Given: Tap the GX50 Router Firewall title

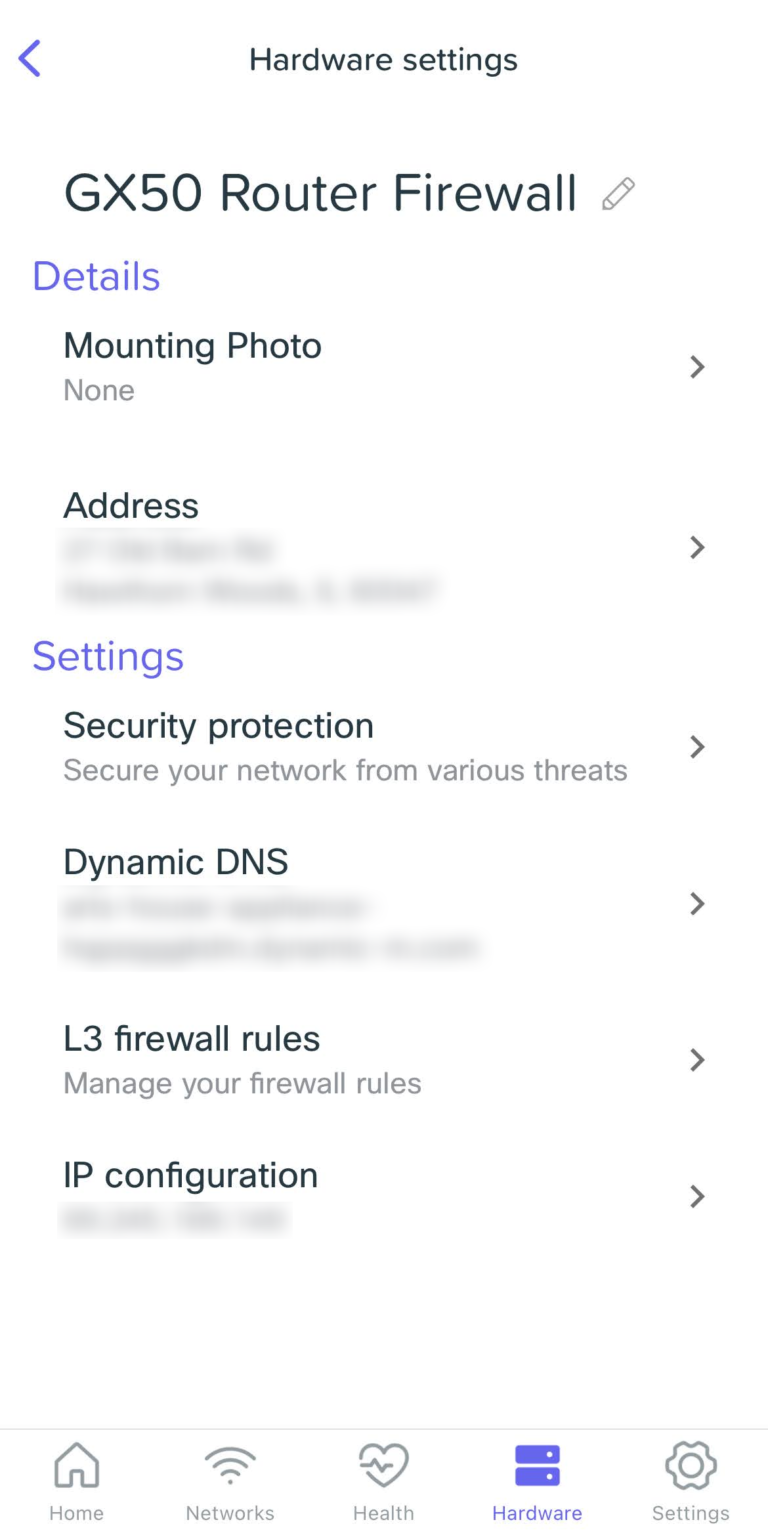Looking at the screenshot, I should [x=320, y=192].
